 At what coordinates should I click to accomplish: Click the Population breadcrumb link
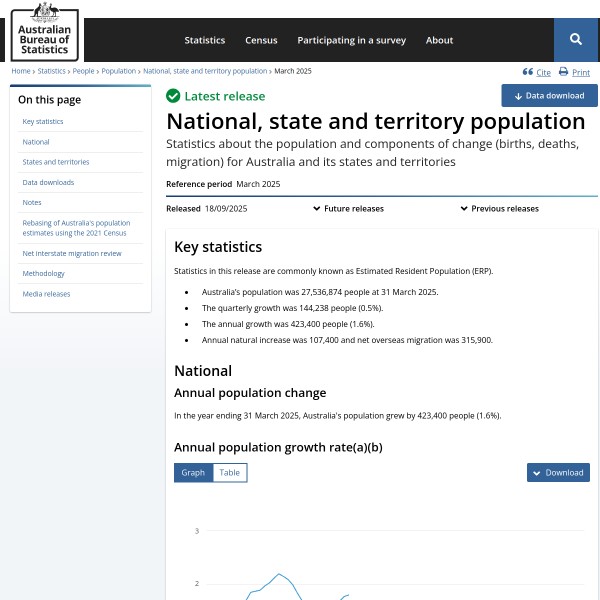[x=118, y=72]
